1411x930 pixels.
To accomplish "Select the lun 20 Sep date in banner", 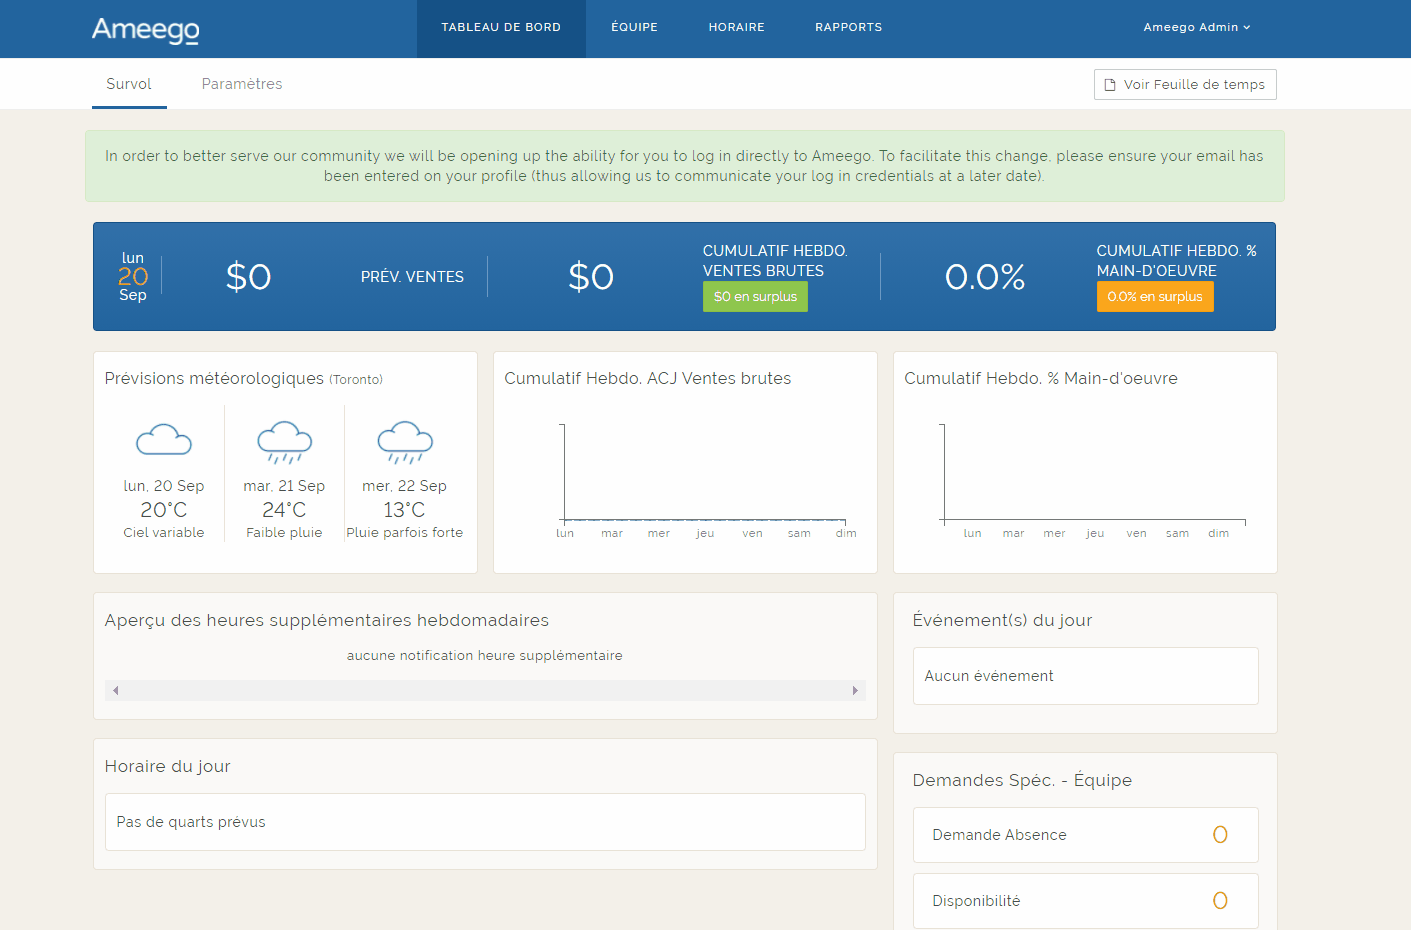I will pos(133,276).
